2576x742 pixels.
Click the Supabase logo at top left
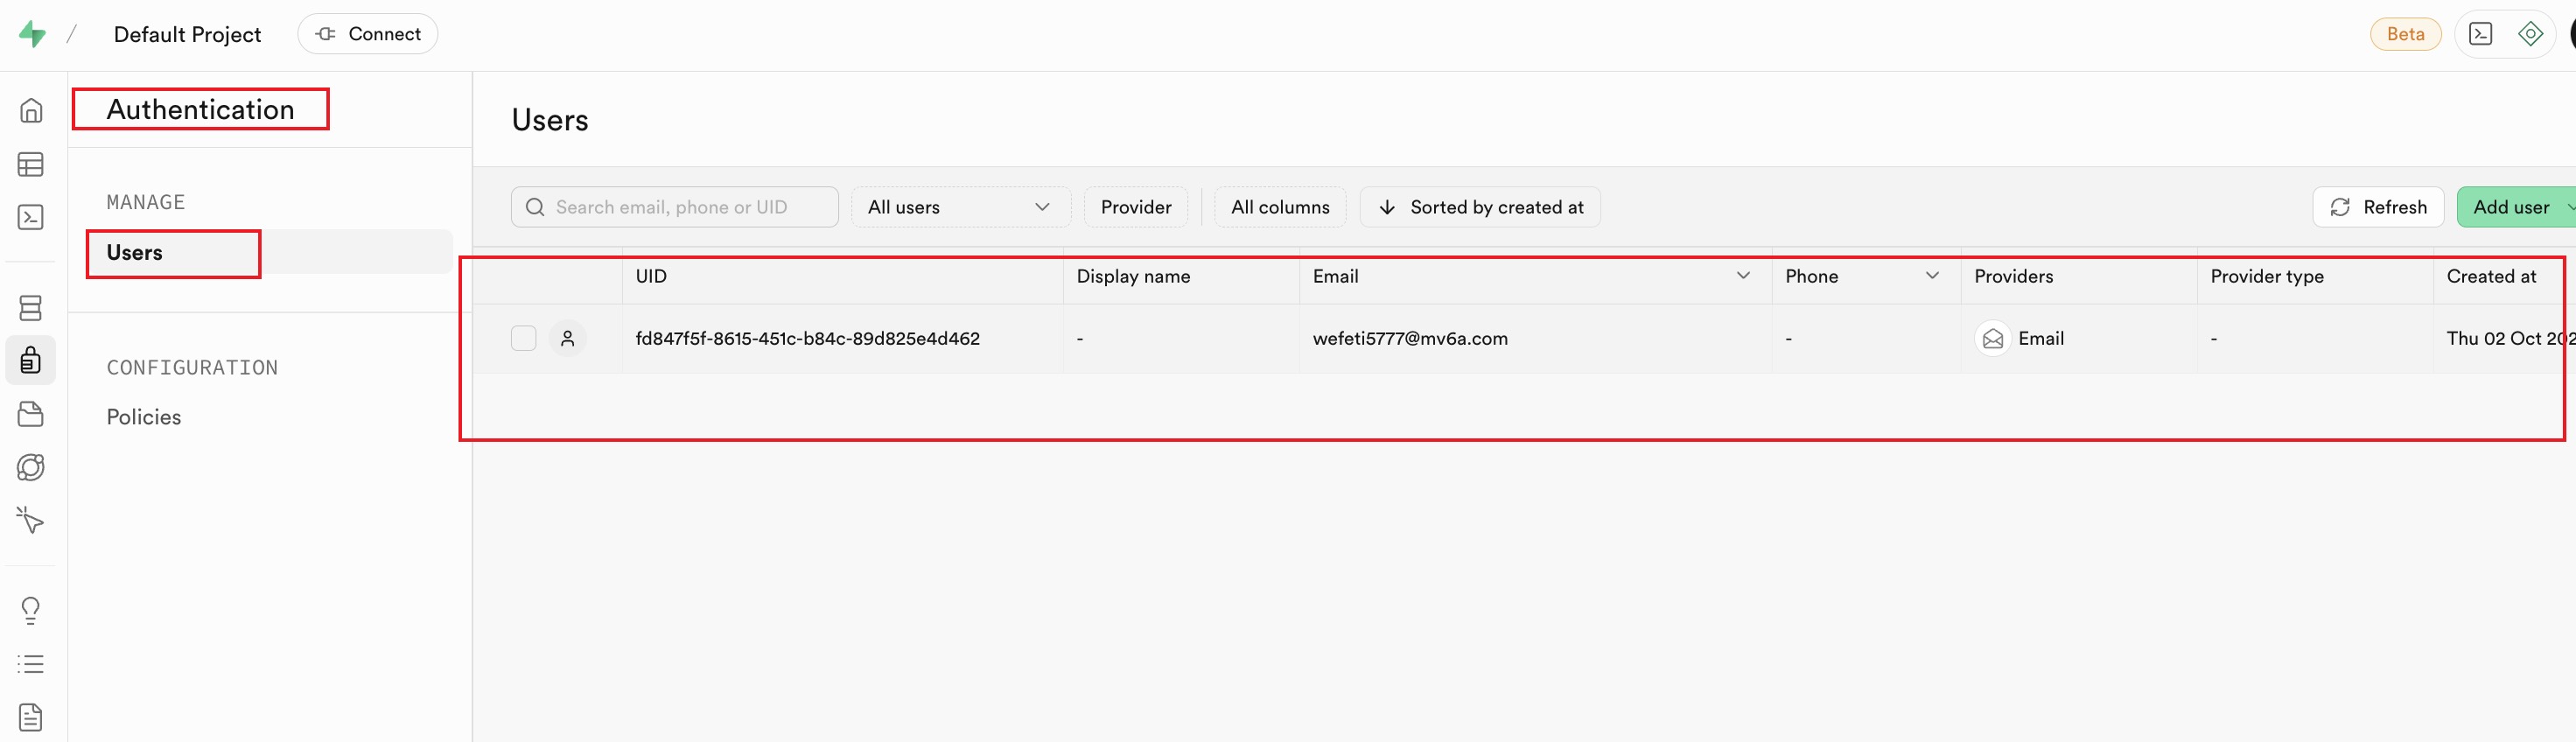pos(32,34)
